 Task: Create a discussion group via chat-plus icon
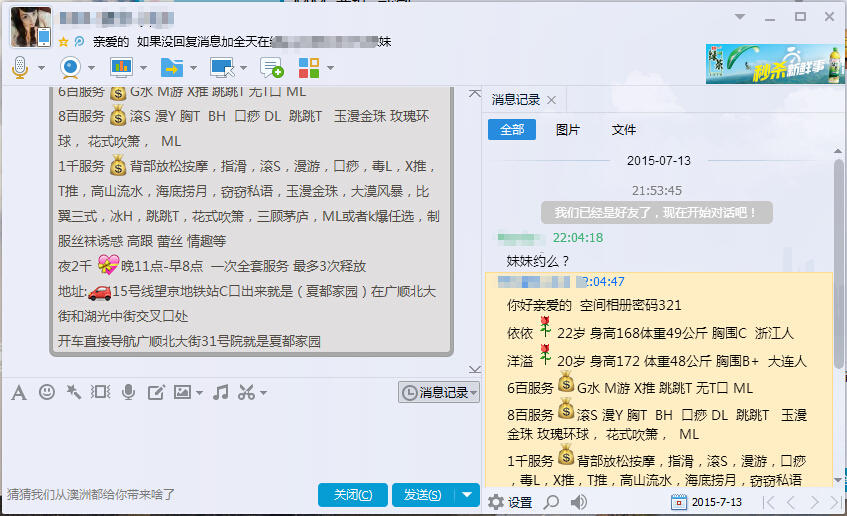(271, 68)
